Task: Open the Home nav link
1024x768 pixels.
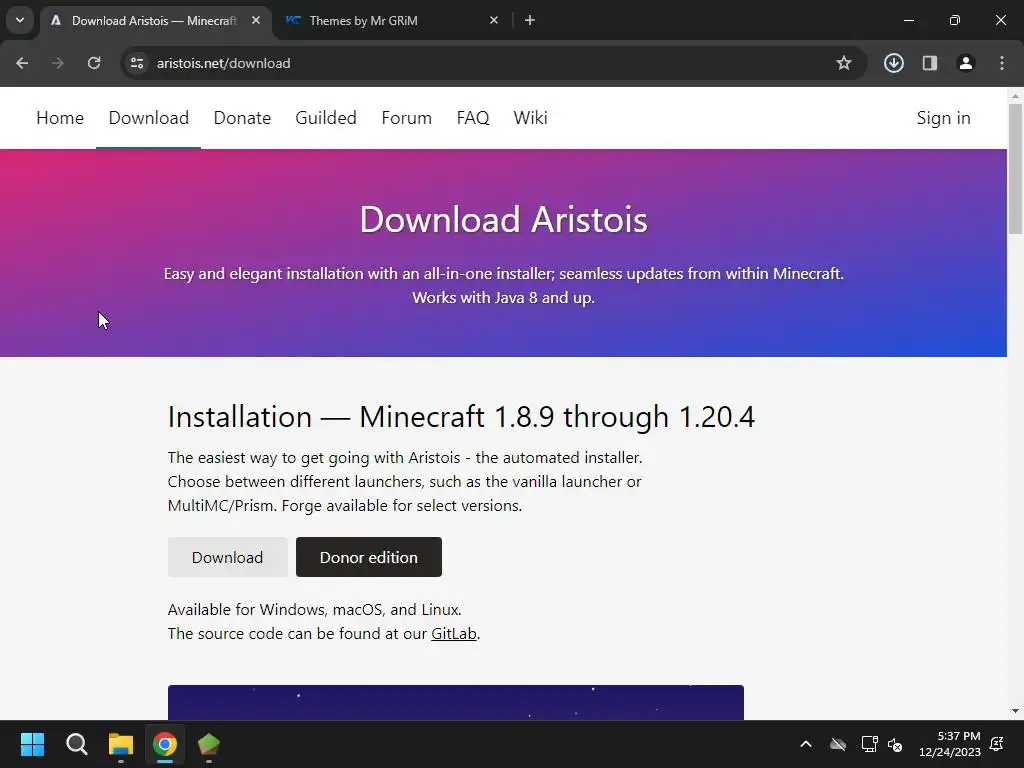Action: [60, 118]
